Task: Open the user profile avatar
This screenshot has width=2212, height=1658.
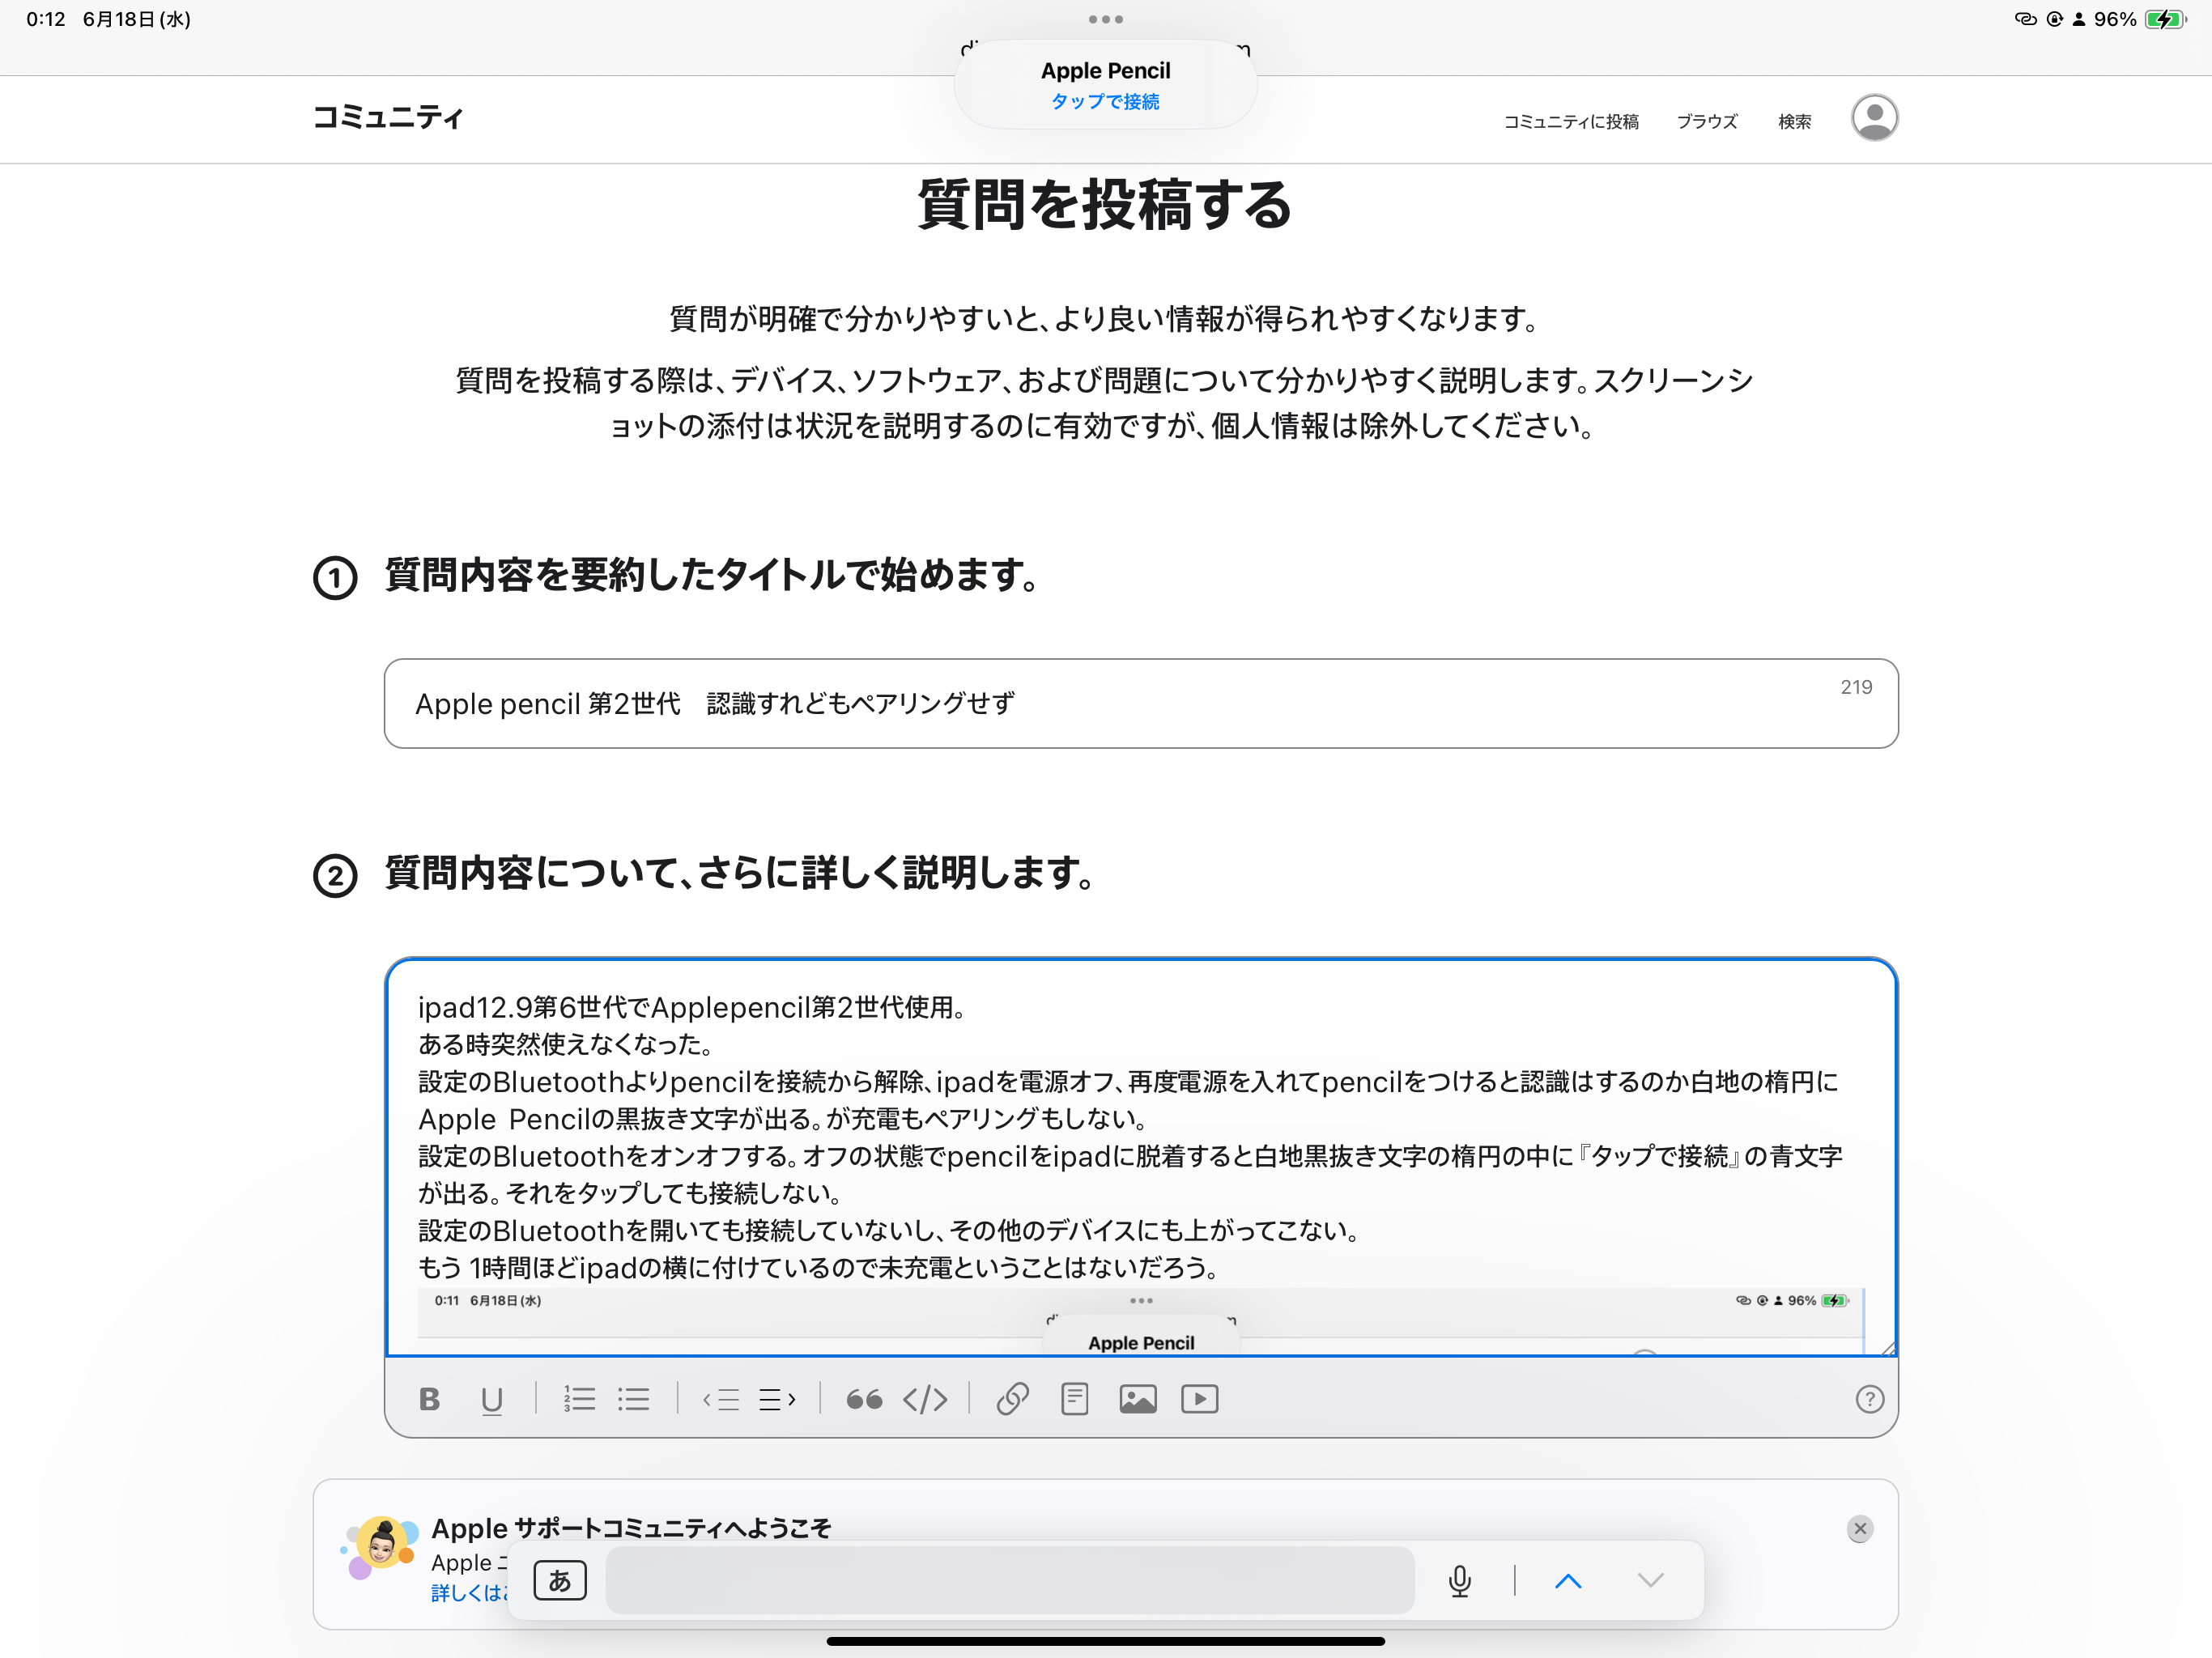Action: coord(1874,118)
